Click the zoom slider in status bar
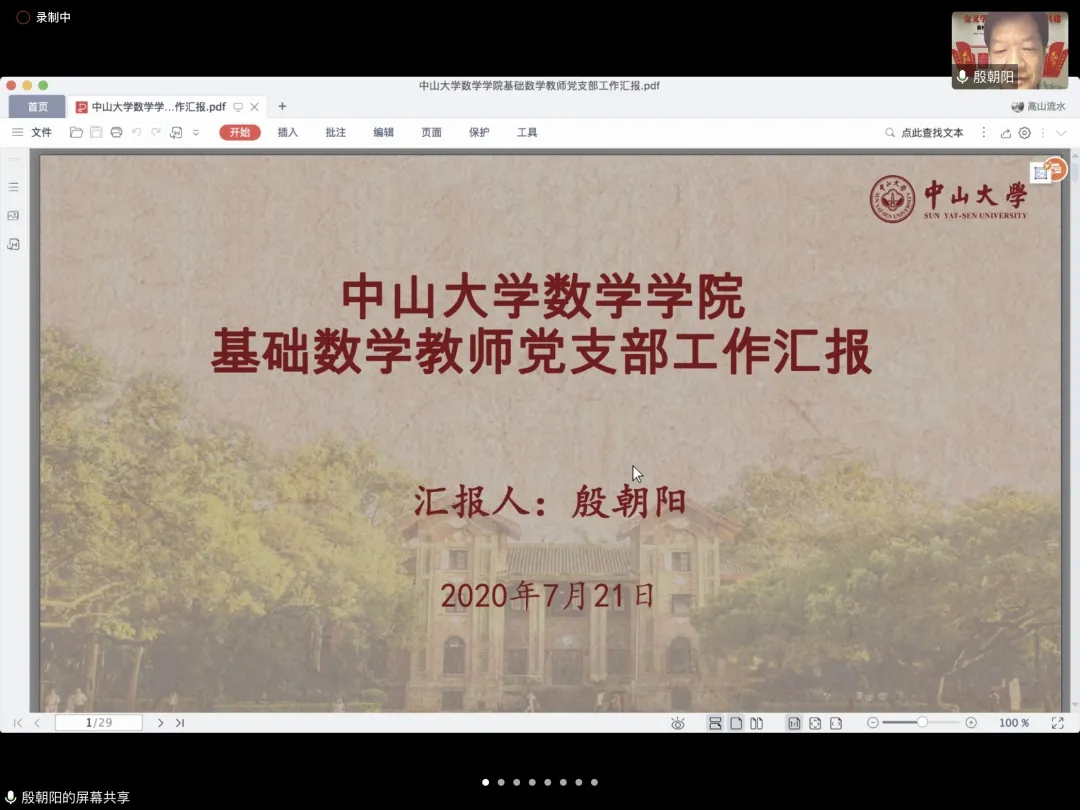Screen dimensions: 1080x810 [x=921, y=722]
